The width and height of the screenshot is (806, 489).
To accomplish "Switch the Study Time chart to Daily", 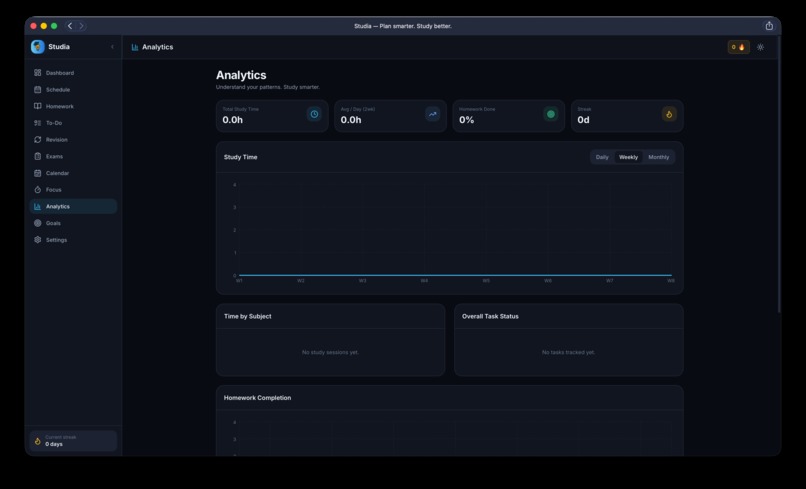I will (602, 157).
